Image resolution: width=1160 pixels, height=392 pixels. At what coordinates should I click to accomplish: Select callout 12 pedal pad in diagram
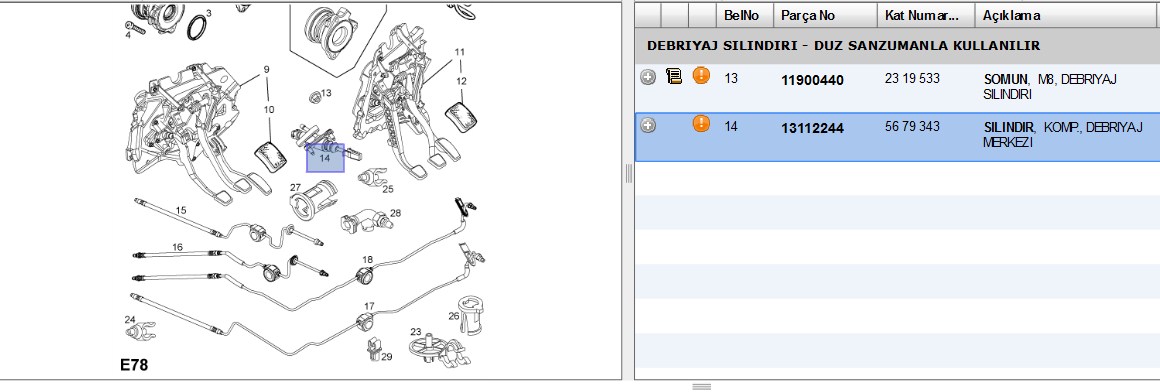pyautogui.click(x=462, y=81)
